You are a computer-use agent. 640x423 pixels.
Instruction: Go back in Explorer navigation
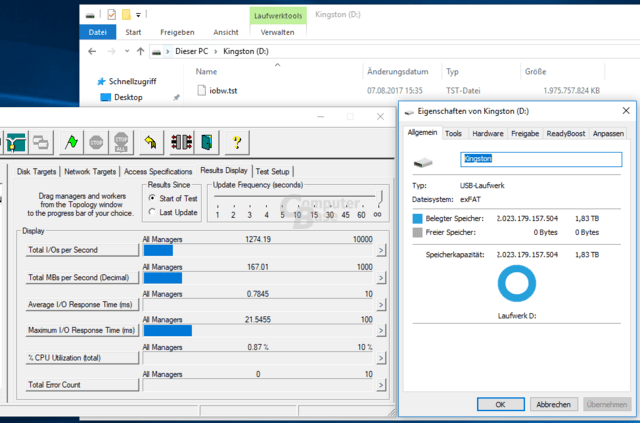pos(92,51)
